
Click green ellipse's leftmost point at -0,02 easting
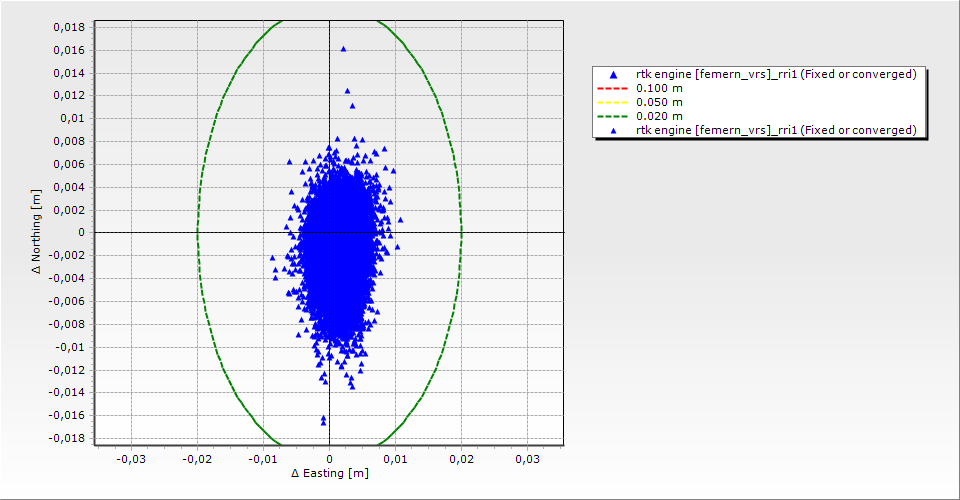pos(197,232)
